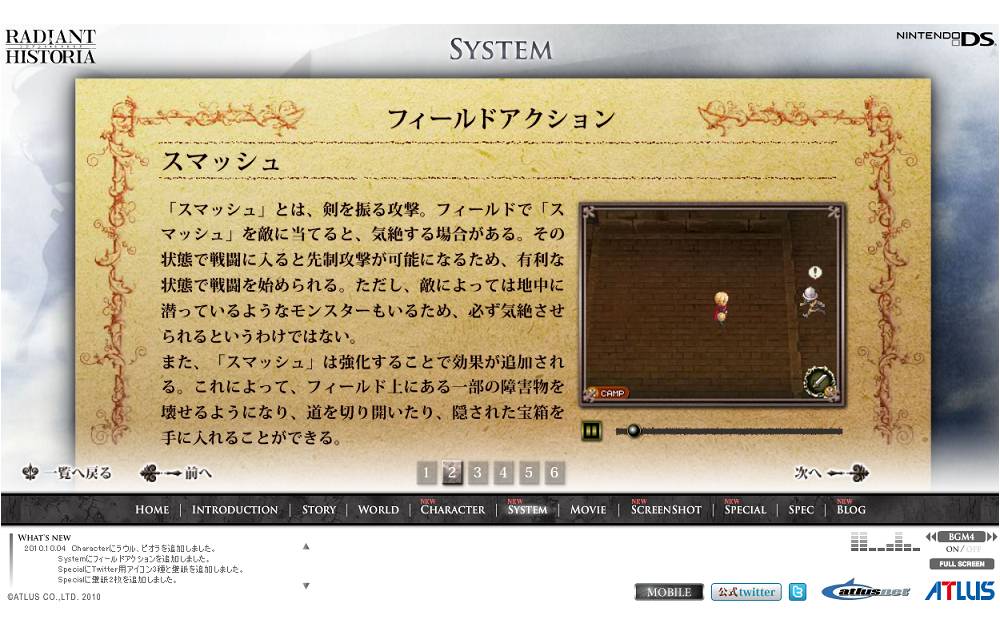This screenshot has width=1000, height=636.
Task: Return to list with 一覧へ戻る
Action: 78,473
